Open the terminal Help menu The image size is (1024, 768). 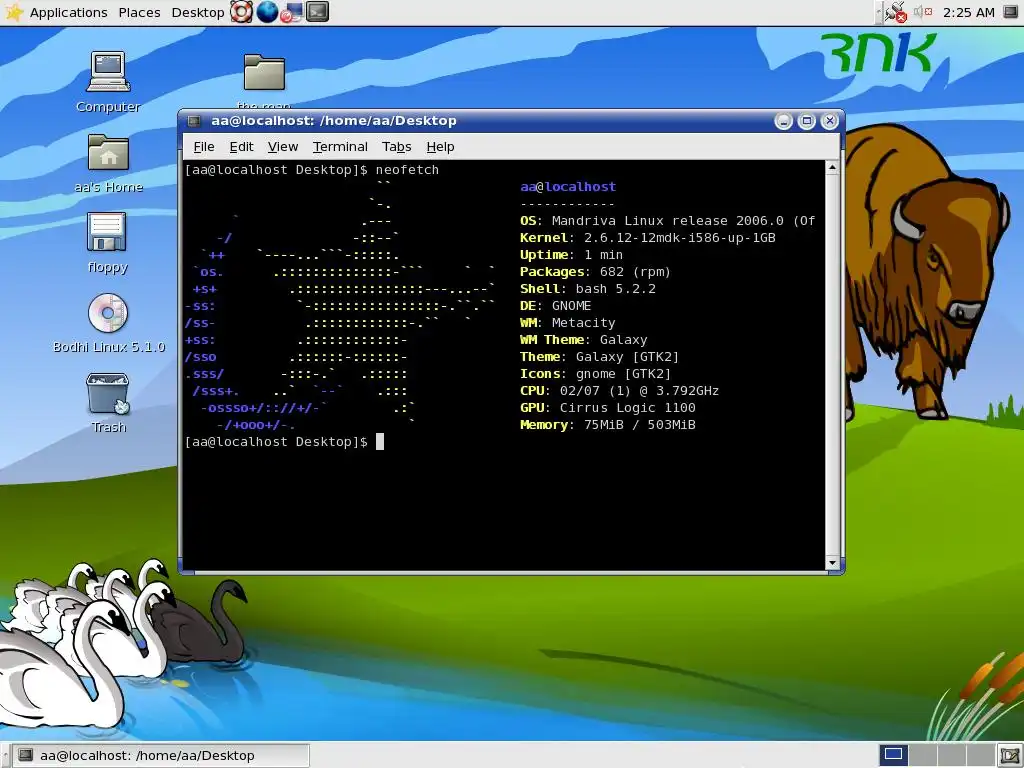tap(440, 147)
